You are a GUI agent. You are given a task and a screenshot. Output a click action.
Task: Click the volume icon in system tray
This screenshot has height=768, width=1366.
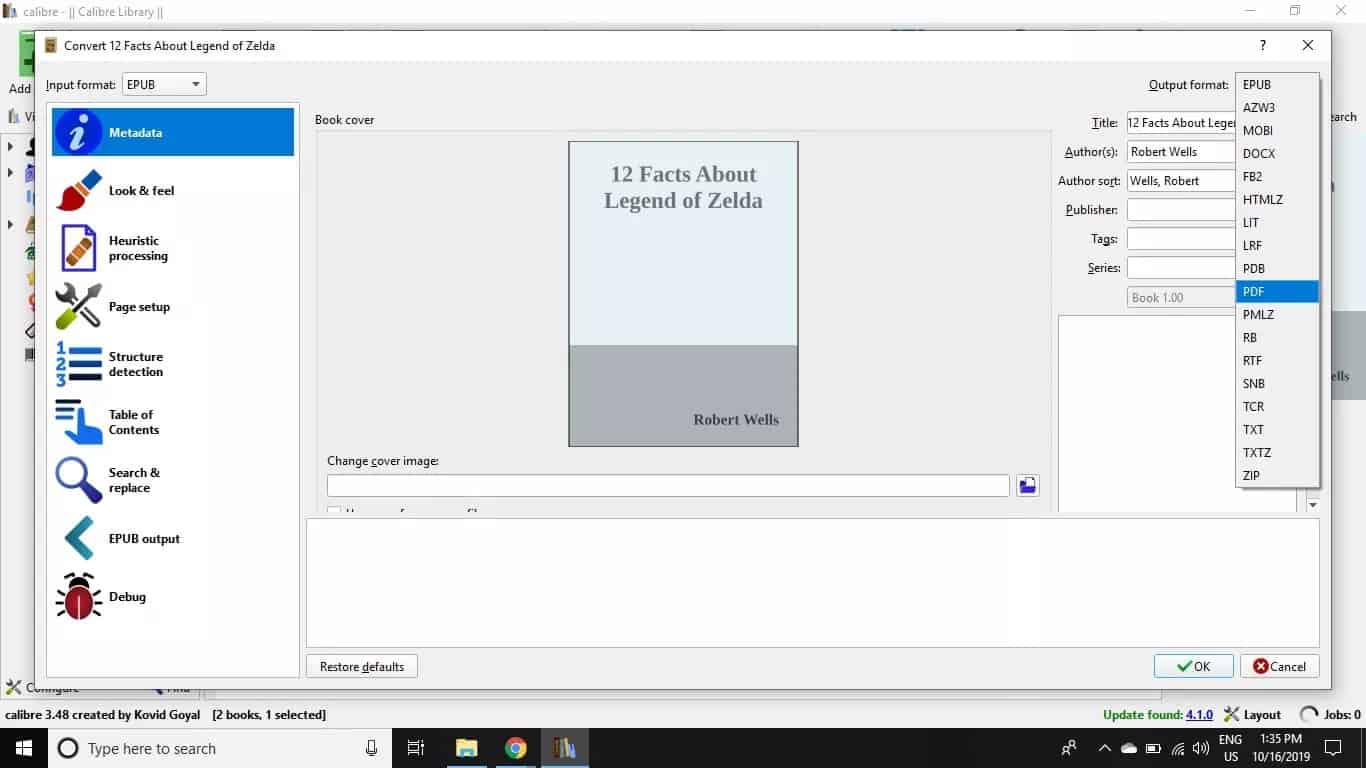1201,748
